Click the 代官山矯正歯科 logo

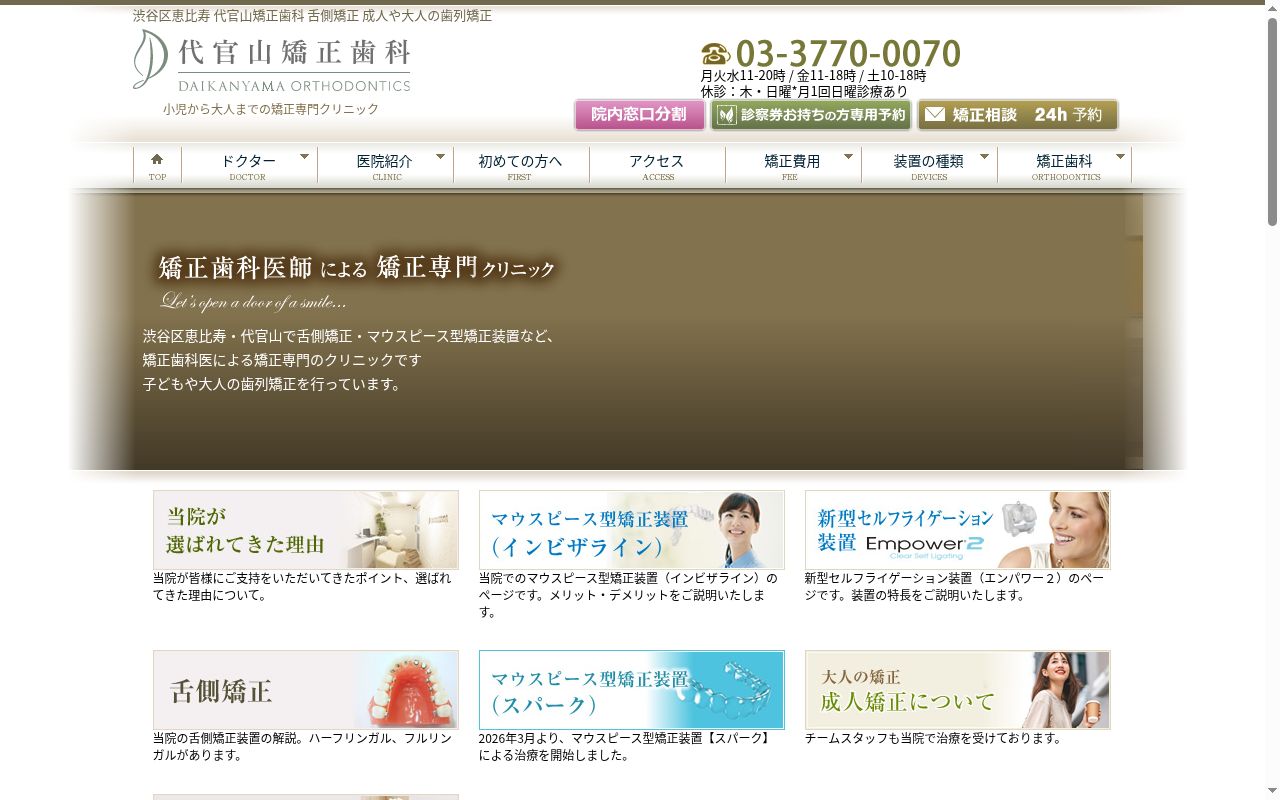coord(272,60)
